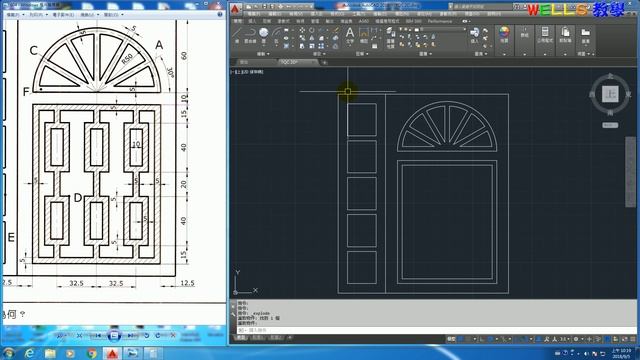640x360 pixels.
Task: Click the system clock in taskbar
Action: [621, 353]
